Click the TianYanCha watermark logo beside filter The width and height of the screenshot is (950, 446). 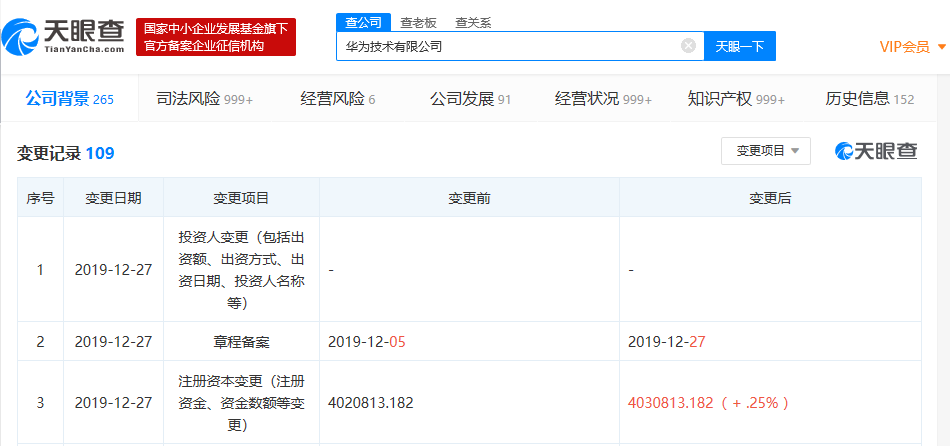[x=877, y=151]
